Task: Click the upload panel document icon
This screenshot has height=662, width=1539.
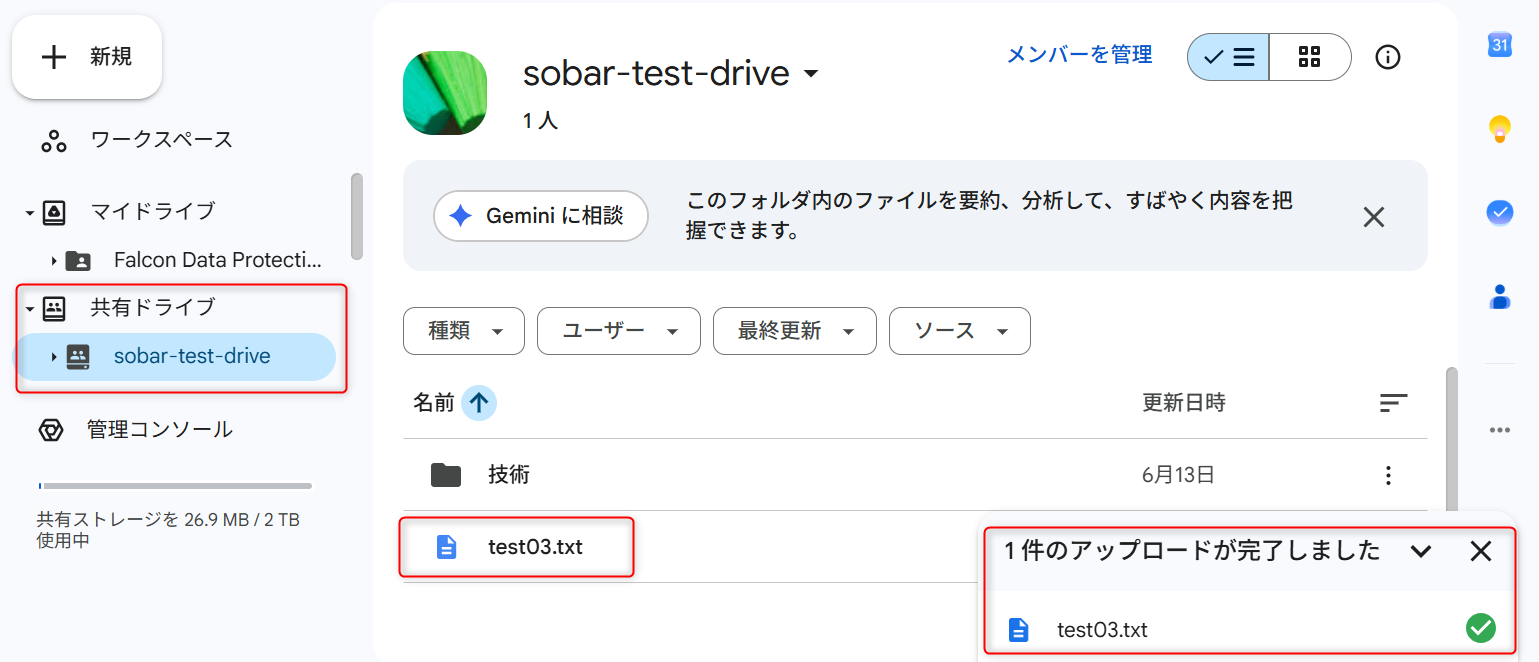Action: point(1018,630)
